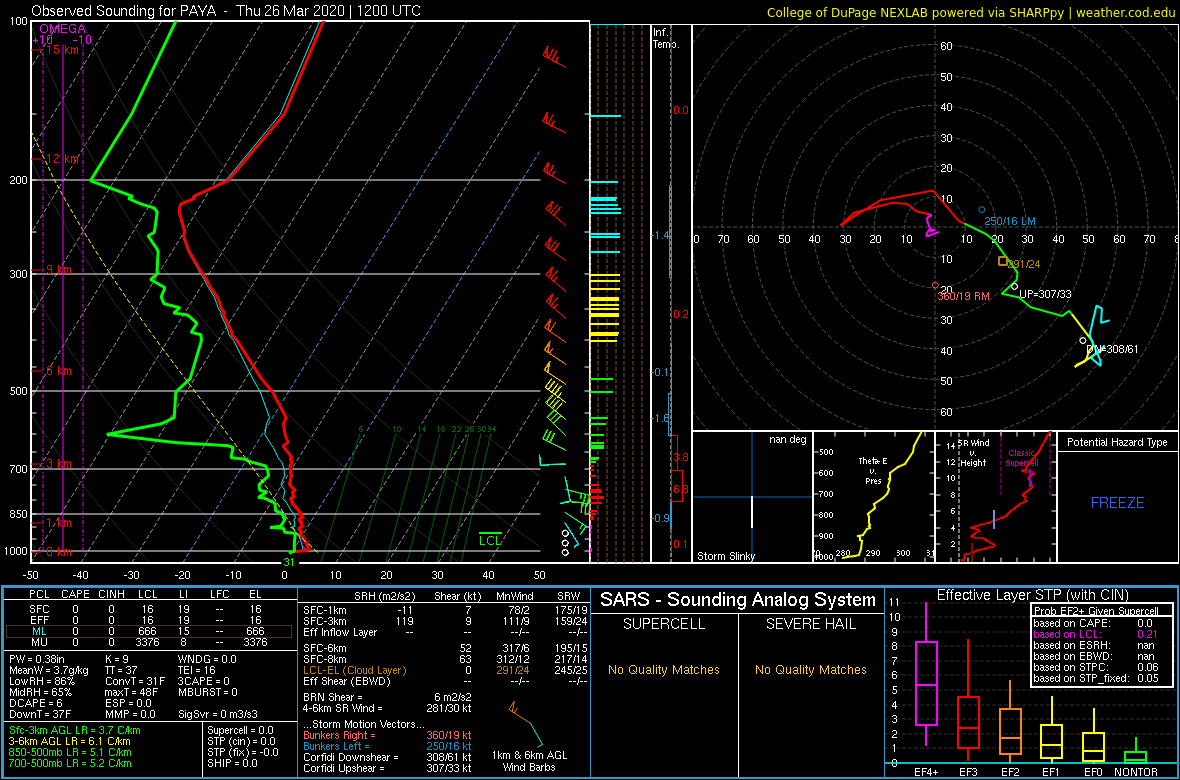Click the 'nan deg' Storm Slinky value
This screenshot has width=1180, height=780.
pos(787,440)
